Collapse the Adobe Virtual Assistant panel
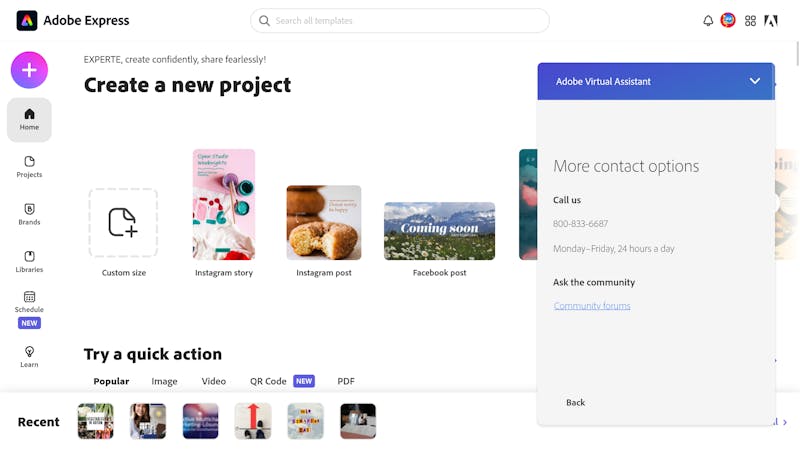Screen dimensions: 800x450 pos(755,81)
